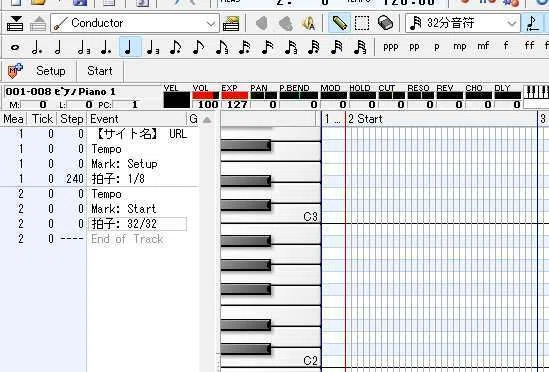Click the Event column header
The image size is (549, 372).
(137, 119)
